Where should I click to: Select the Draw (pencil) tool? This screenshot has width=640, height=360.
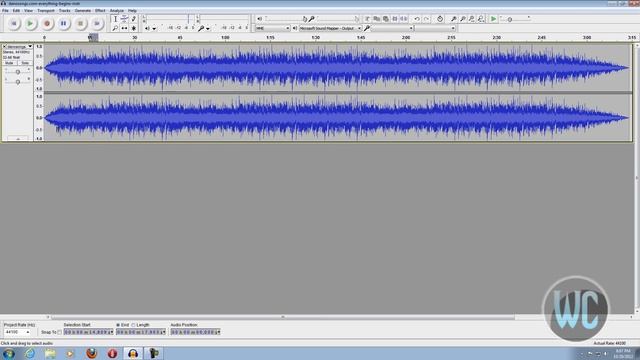point(133,19)
